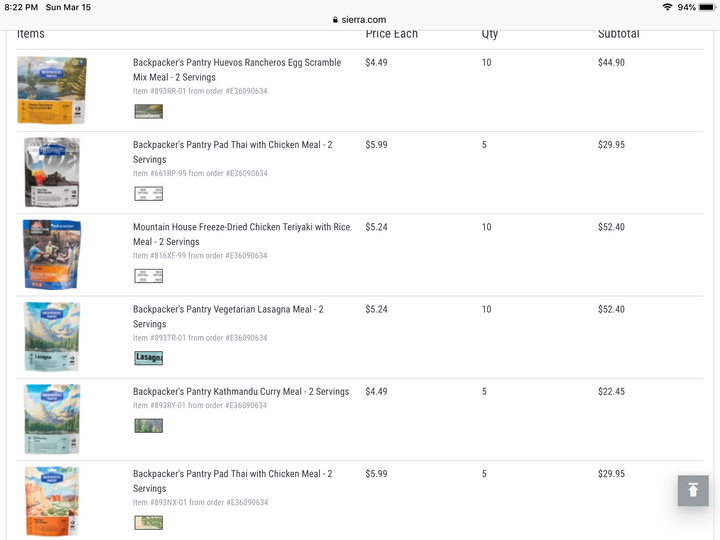Open the orange Pad Thai pouch thumbnail
Viewport: 720px width, 540px height.
pos(52,501)
